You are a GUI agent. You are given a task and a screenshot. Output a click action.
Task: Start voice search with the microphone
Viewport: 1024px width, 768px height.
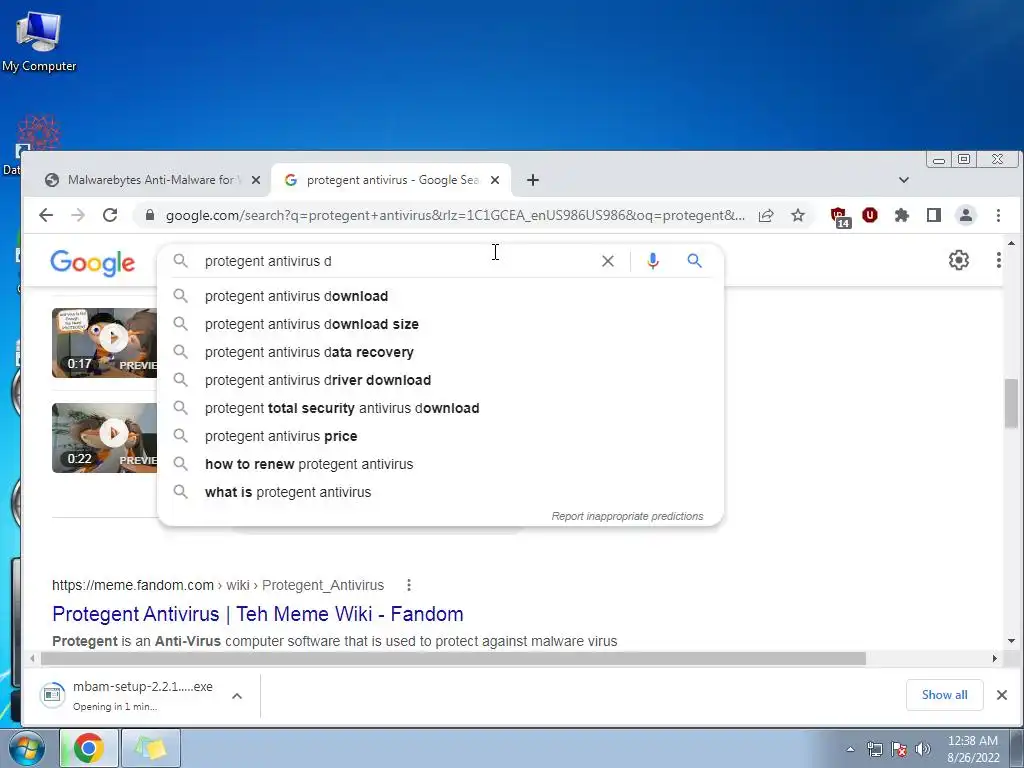(652, 261)
